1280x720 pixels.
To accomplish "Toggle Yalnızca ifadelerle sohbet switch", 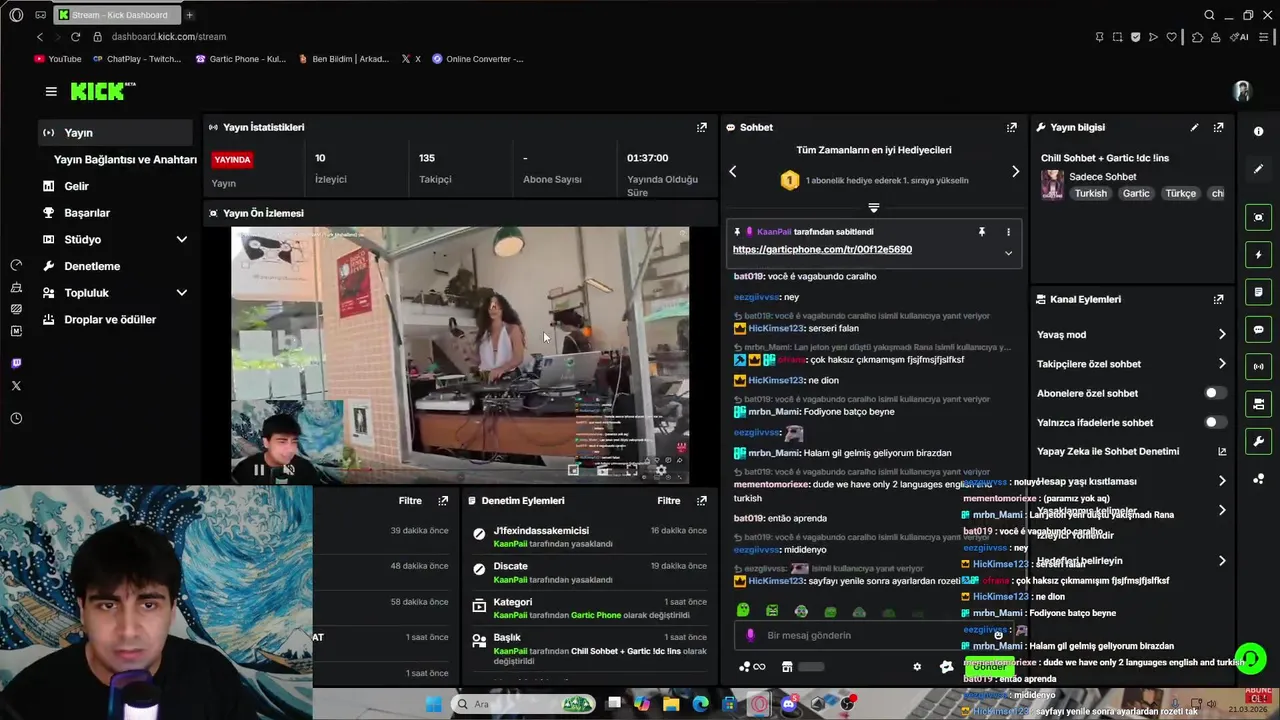I will click(1215, 422).
